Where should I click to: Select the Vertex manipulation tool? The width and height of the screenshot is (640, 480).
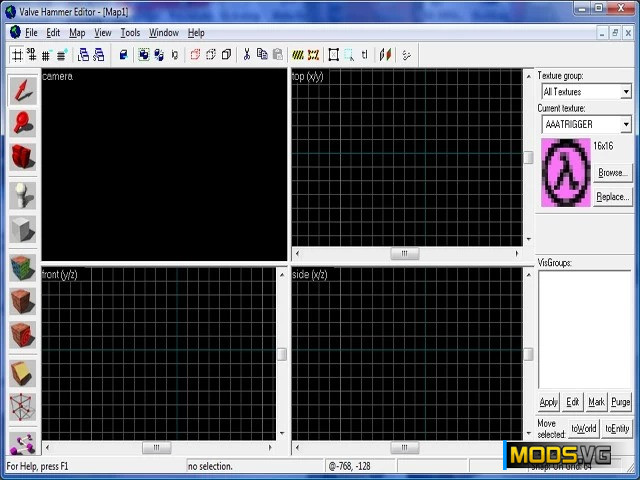click(22, 407)
